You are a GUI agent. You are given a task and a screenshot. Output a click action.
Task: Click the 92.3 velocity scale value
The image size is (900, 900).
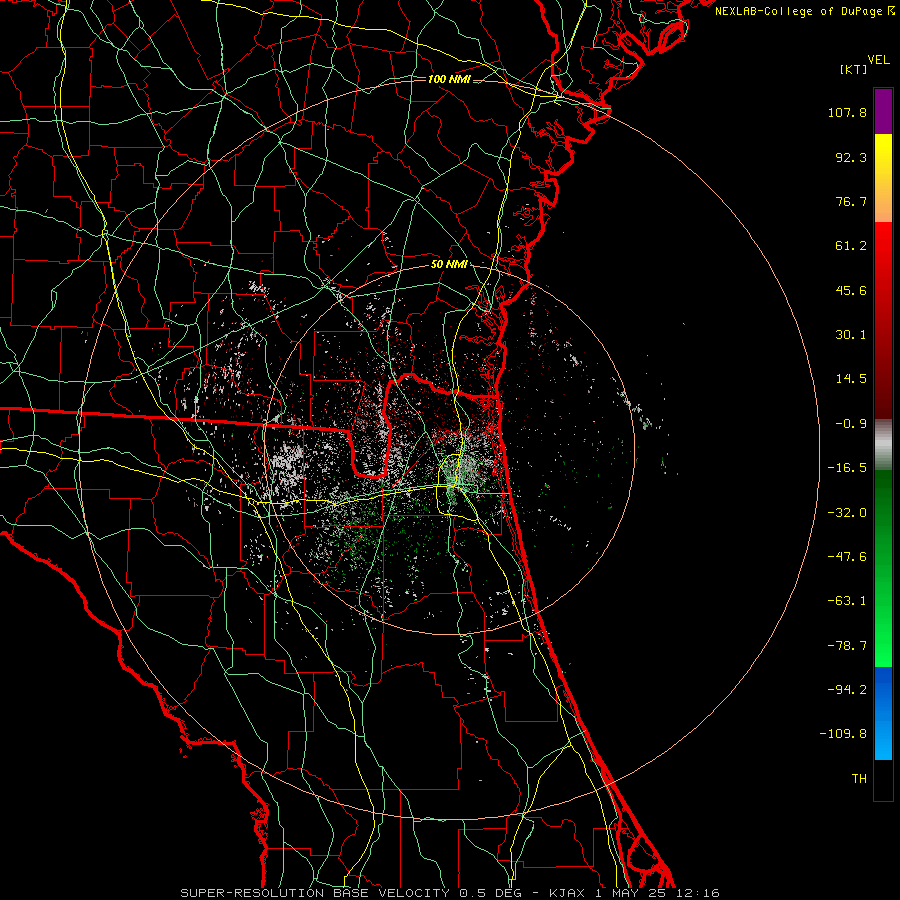[851, 157]
